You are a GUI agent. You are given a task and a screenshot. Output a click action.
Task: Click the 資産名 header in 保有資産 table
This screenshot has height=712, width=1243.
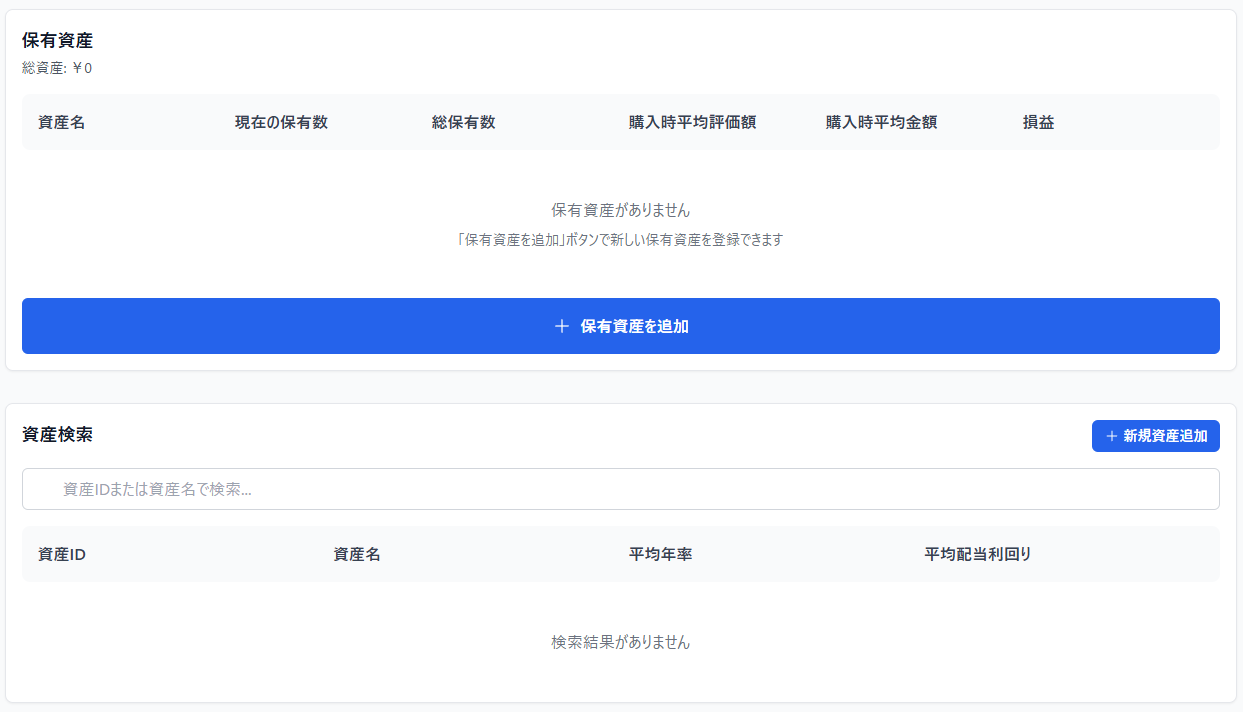[x=61, y=122]
